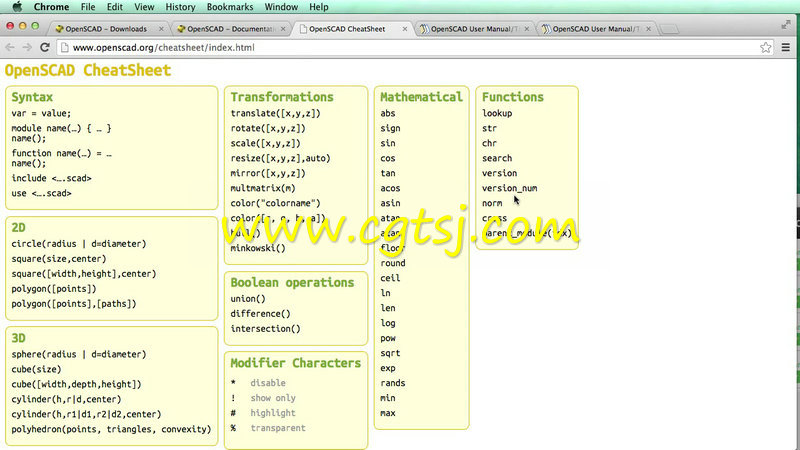Switch to the first OpenSCAD User Manual tab

coord(474,29)
